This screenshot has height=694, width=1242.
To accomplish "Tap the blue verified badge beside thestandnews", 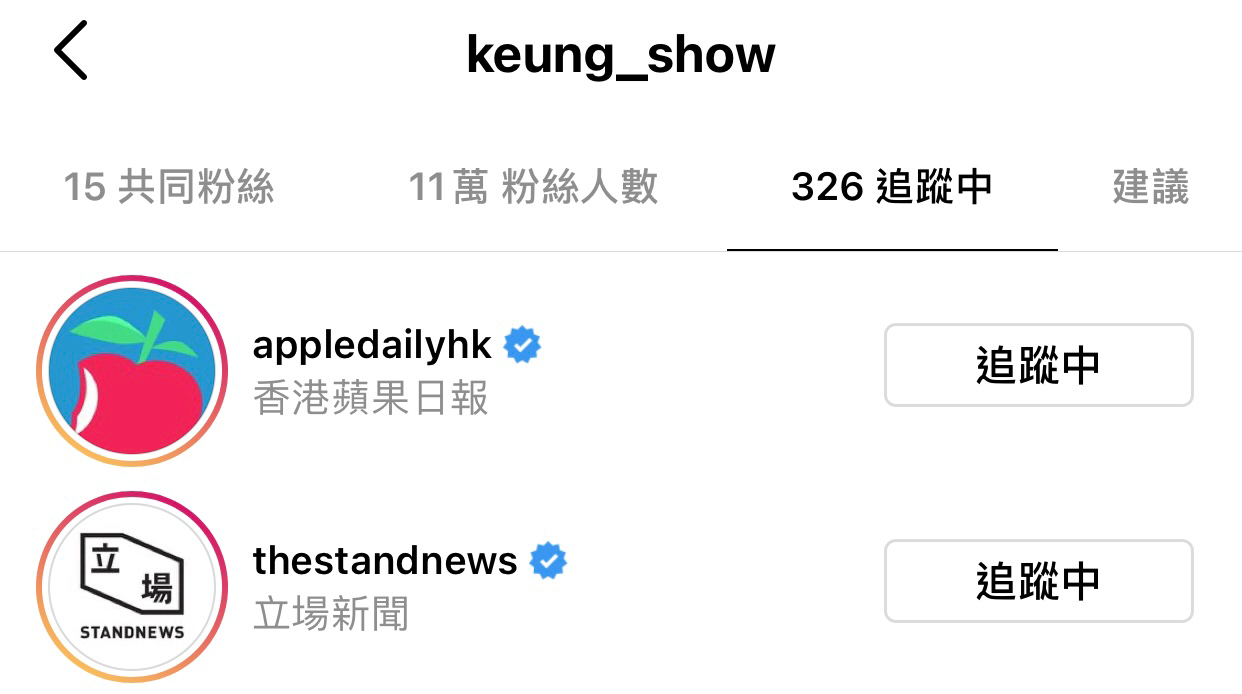I will [x=547, y=561].
